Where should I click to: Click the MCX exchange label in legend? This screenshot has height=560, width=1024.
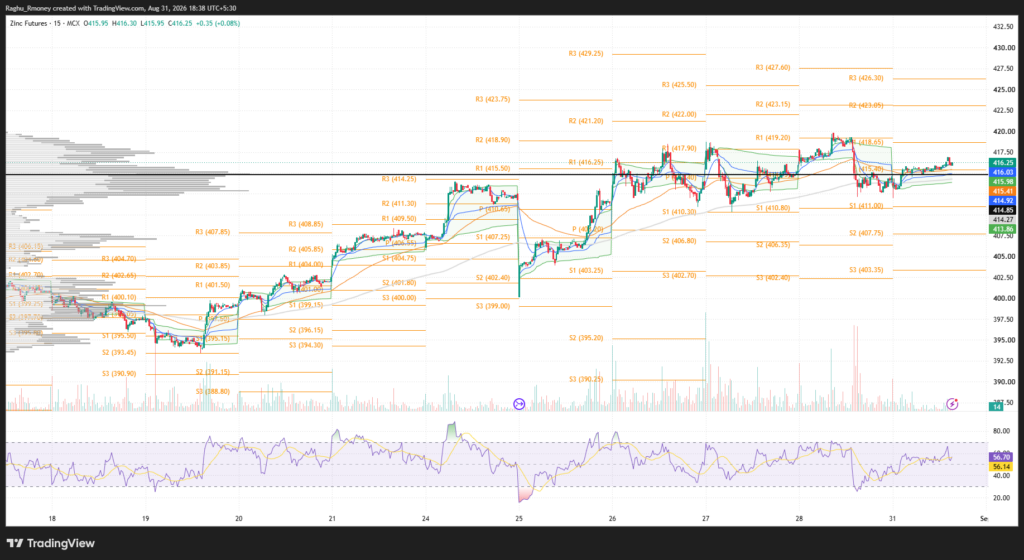[72, 23]
